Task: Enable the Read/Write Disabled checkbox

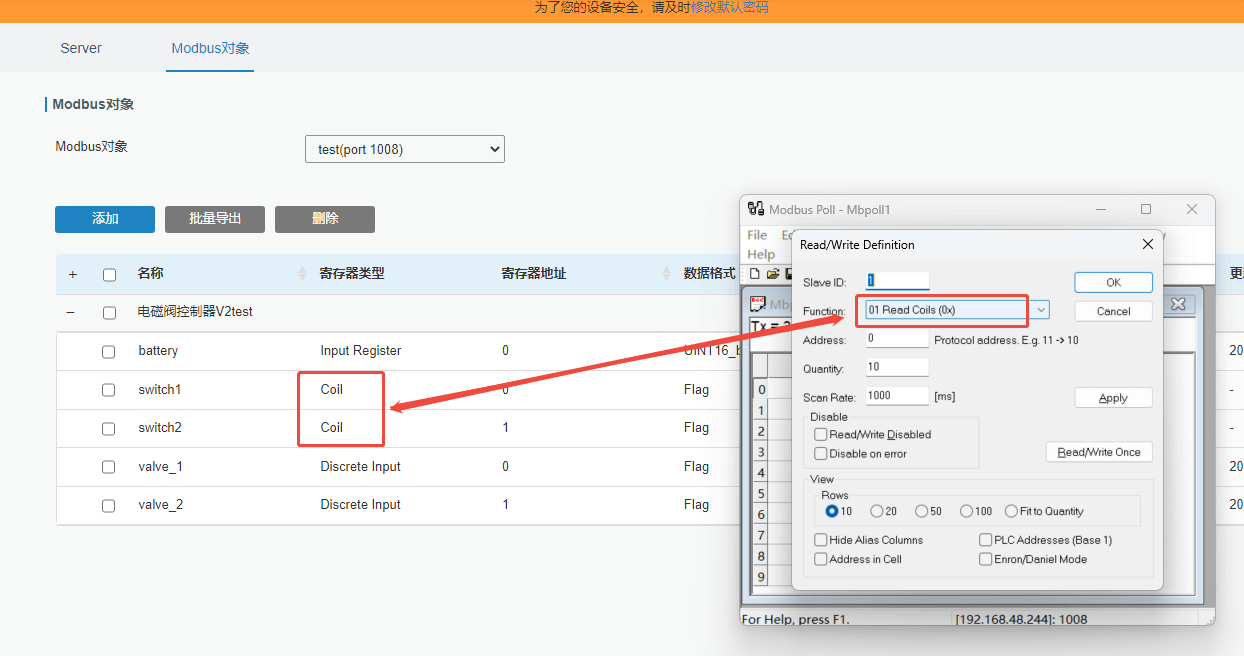Action: [x=821, y=435]
